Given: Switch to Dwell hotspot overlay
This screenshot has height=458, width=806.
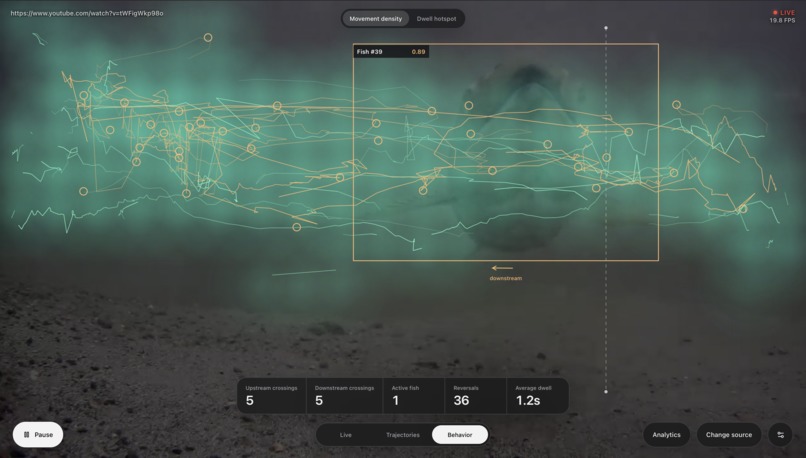Looking at the screenshot, I should pyautogui.click(x=436, y=19).
